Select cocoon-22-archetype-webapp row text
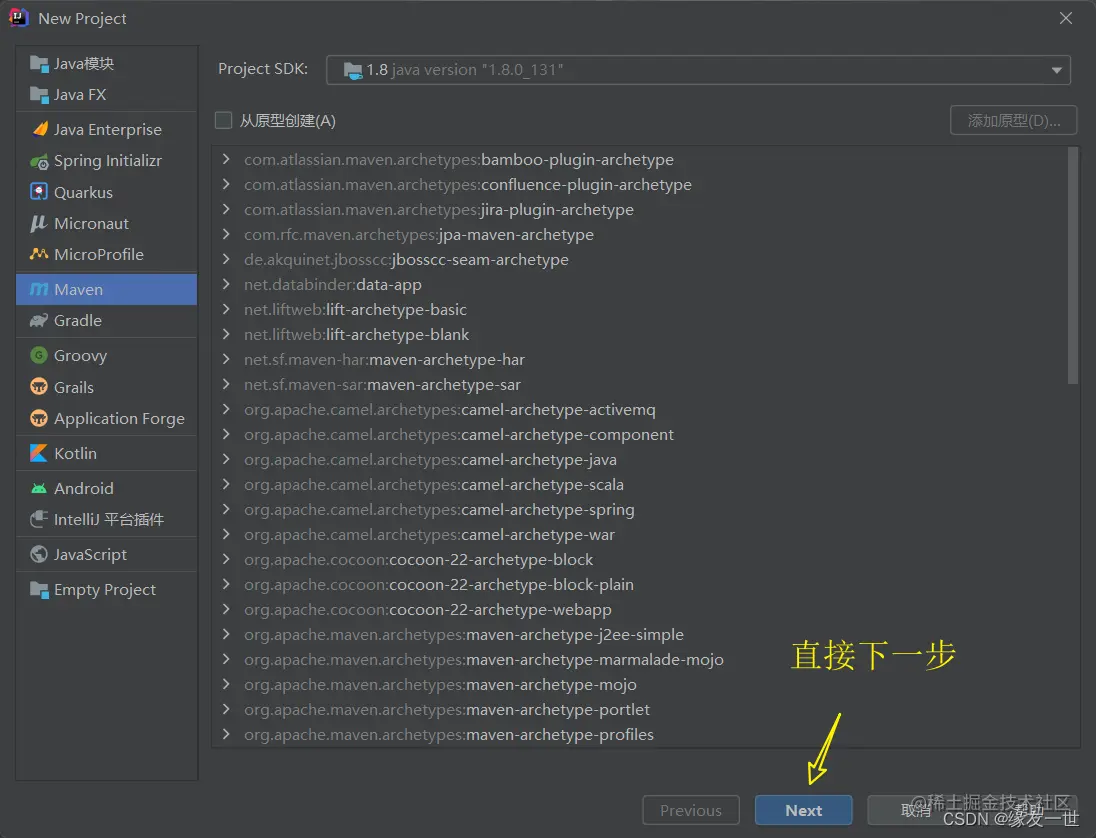This screenshot has height=838, width=1096. [x=427, y=609]
